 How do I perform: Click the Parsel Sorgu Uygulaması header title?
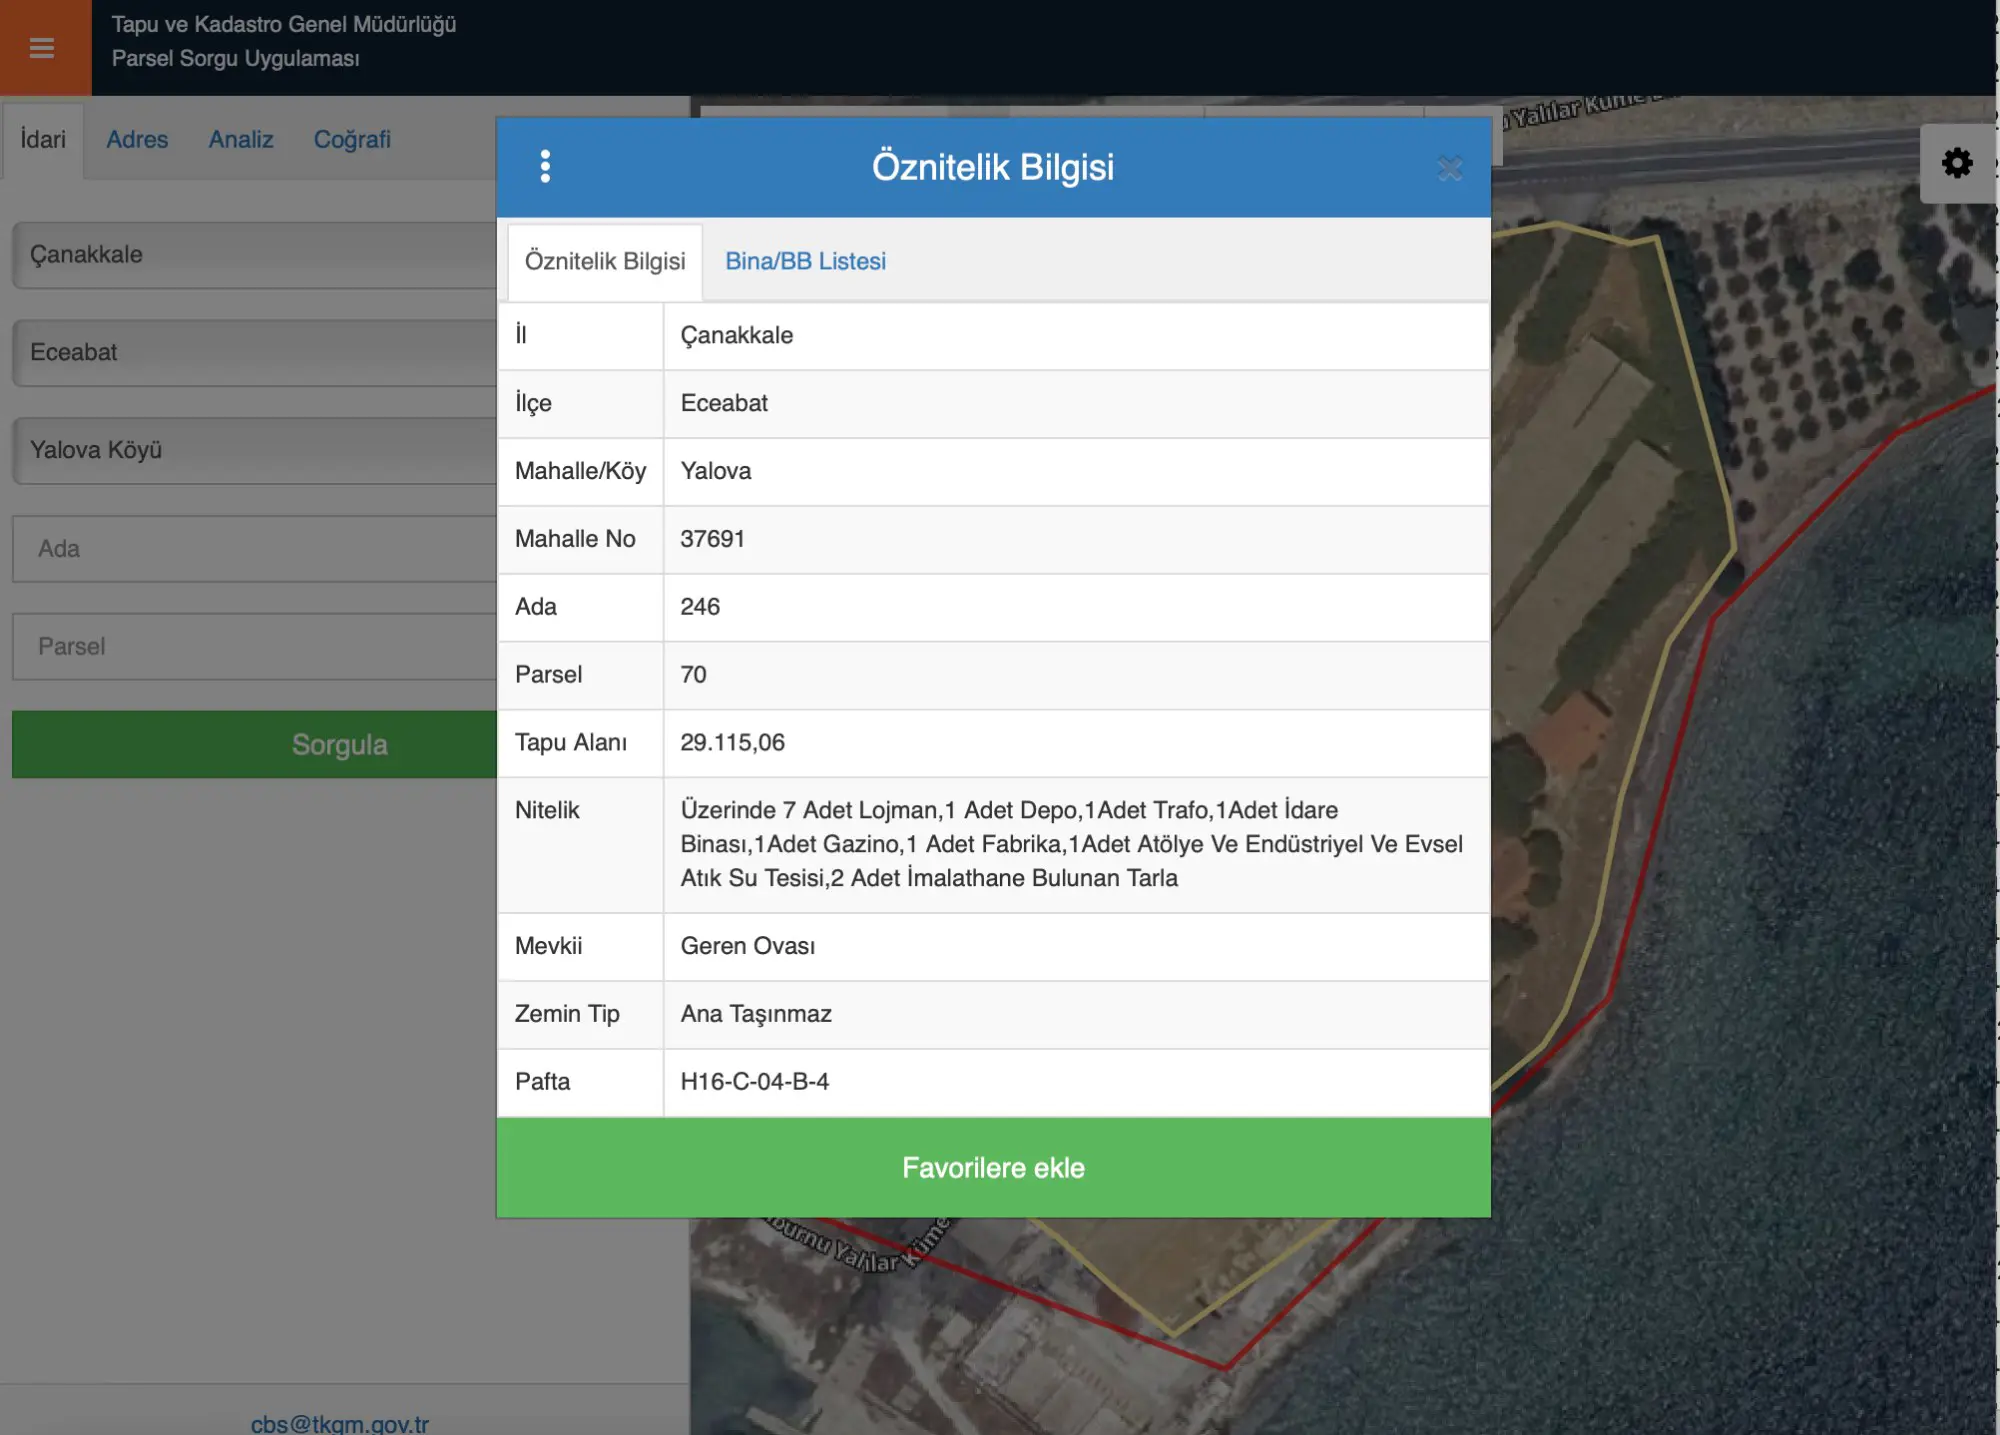tap(235, 59)
